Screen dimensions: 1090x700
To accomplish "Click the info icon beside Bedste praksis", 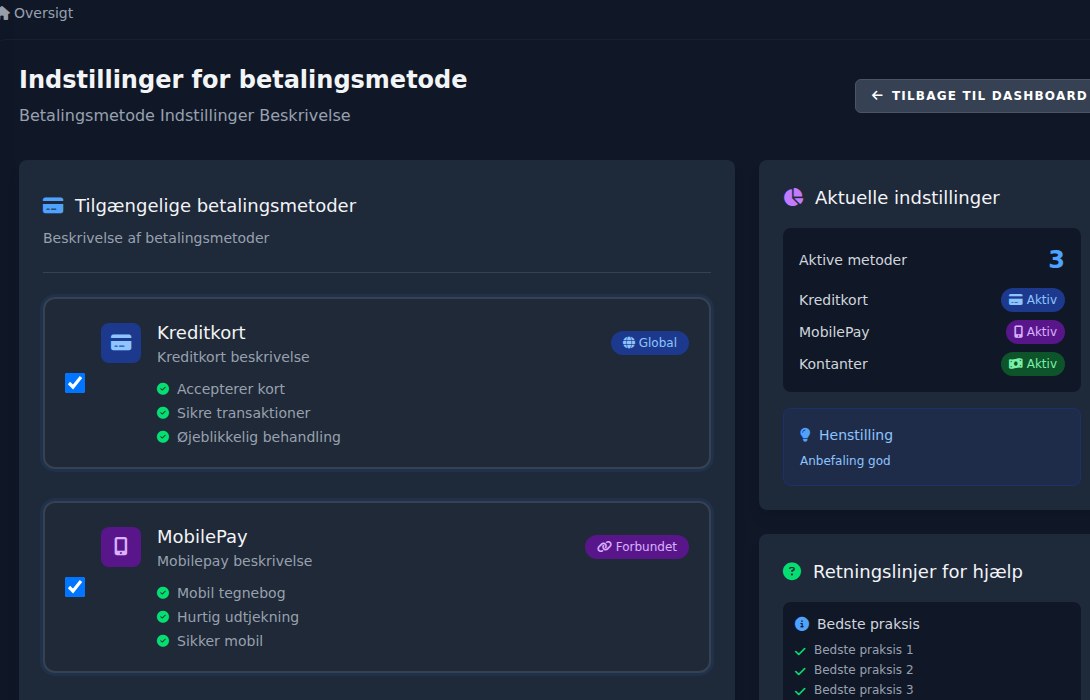I will [802, 624].
